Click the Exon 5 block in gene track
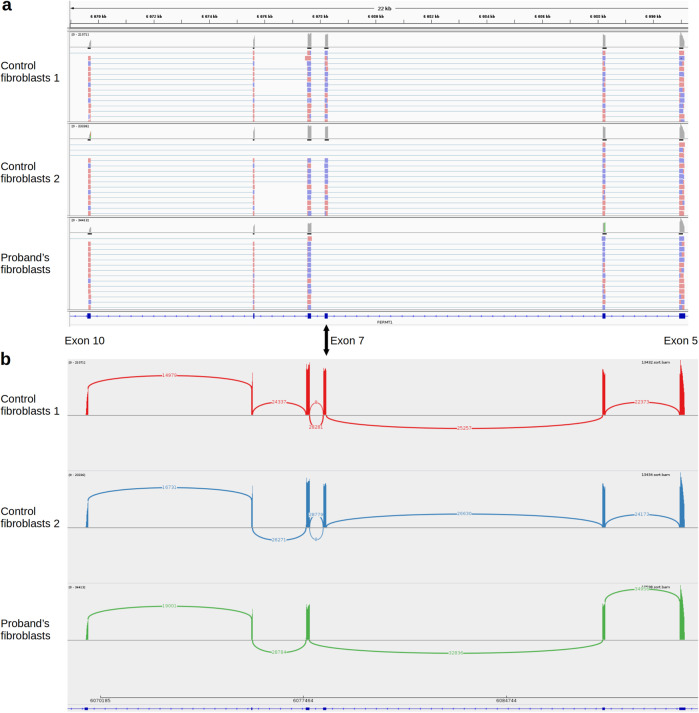Image resolution: width=699 pixels, height=713 pixels. (681, 316)
